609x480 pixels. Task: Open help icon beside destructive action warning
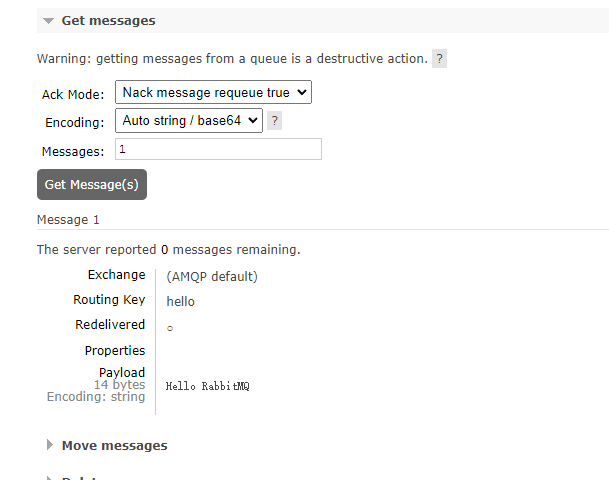click(x=439, y=59)
